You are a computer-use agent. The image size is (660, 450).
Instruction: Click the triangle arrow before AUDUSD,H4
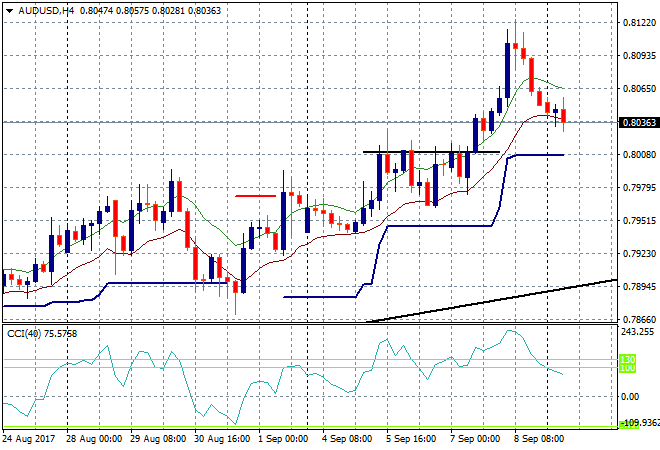tap(9, 11)
